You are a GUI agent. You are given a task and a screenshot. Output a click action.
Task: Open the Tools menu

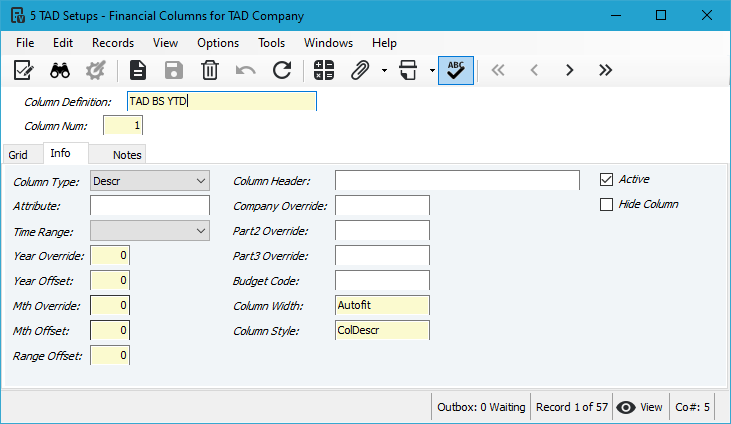point(271,43)
